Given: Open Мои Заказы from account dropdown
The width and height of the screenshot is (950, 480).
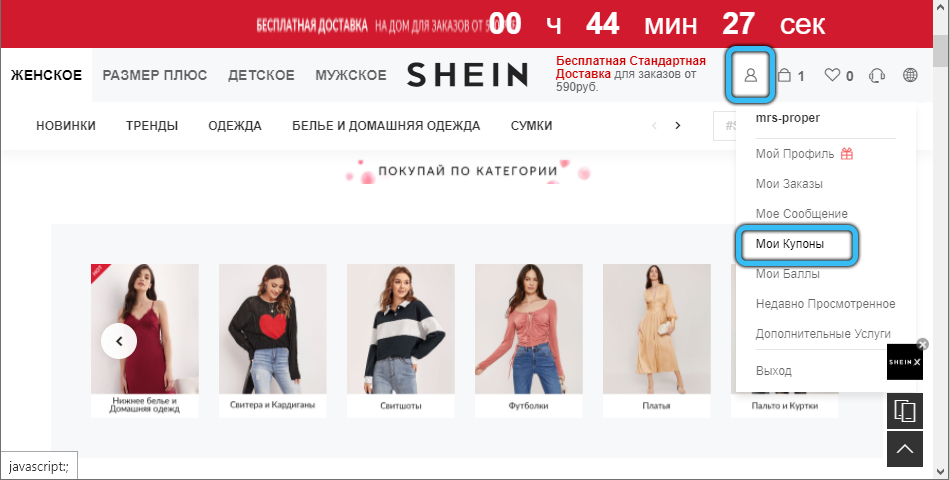Looking at the screenshot, I should pyautogui.click(x=789, y=184).
